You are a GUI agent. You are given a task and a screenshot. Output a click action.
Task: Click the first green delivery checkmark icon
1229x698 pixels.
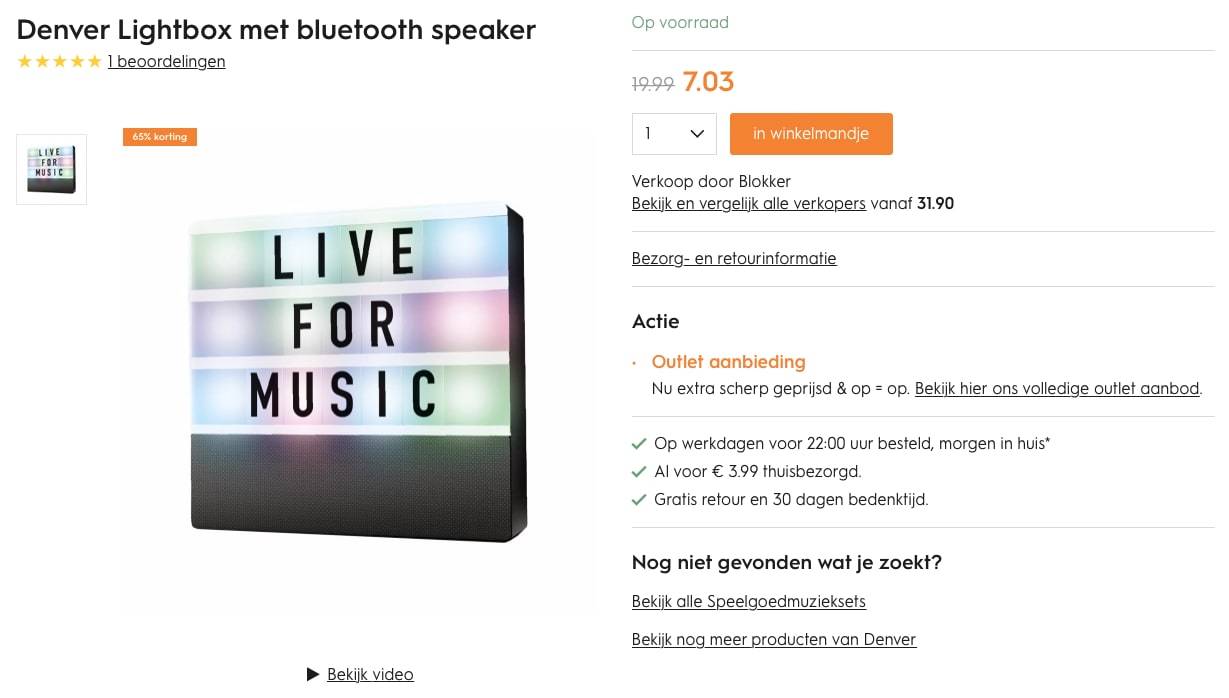point(639,443)
